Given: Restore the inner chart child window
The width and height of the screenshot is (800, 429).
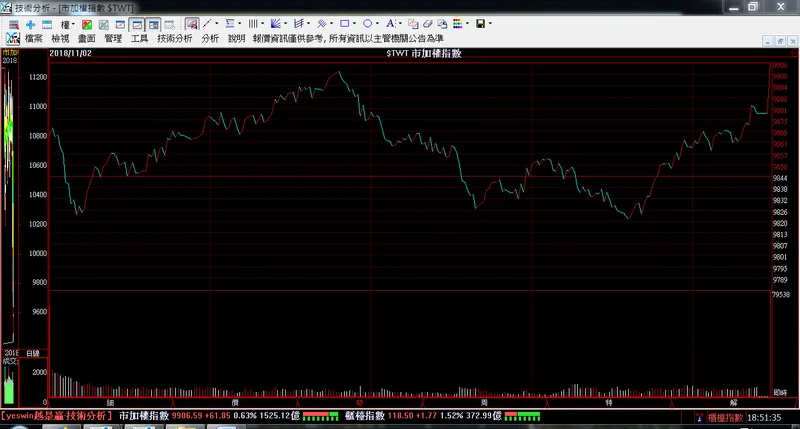Looking at the screenshot, I should coord(780,41).
